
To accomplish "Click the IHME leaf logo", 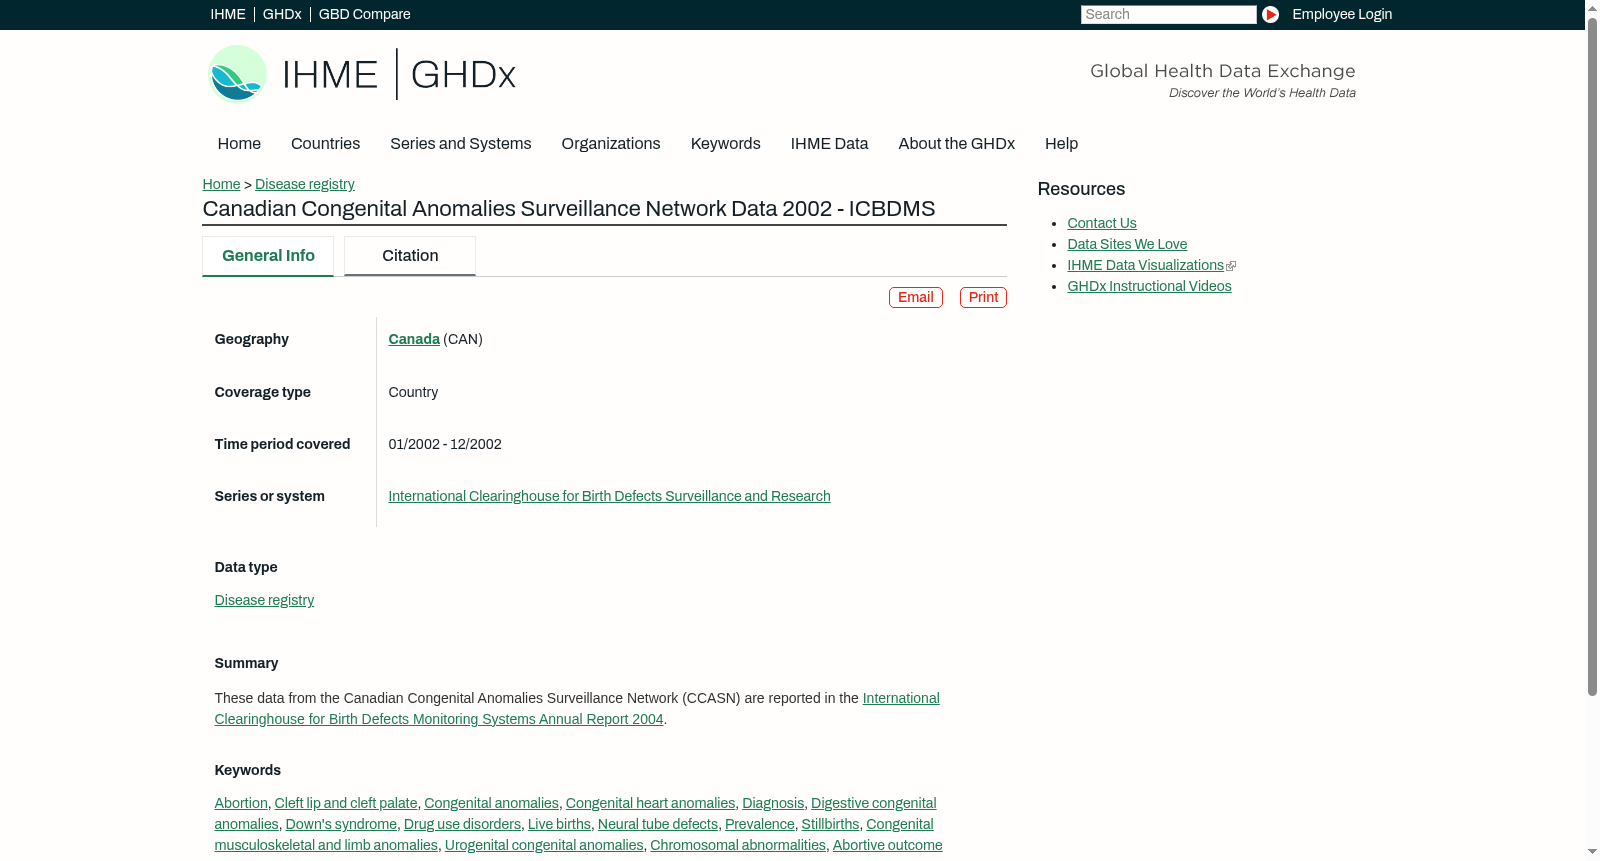I will pyautogui.click(x=237, y=74).
